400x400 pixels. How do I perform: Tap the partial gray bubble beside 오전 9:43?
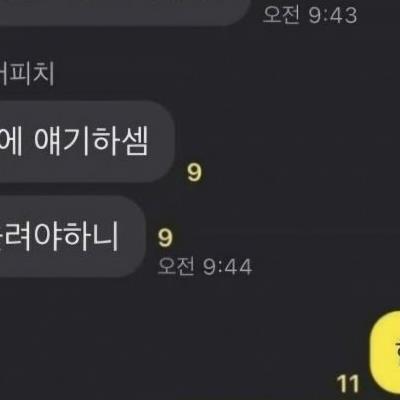[x=125, y=13]
